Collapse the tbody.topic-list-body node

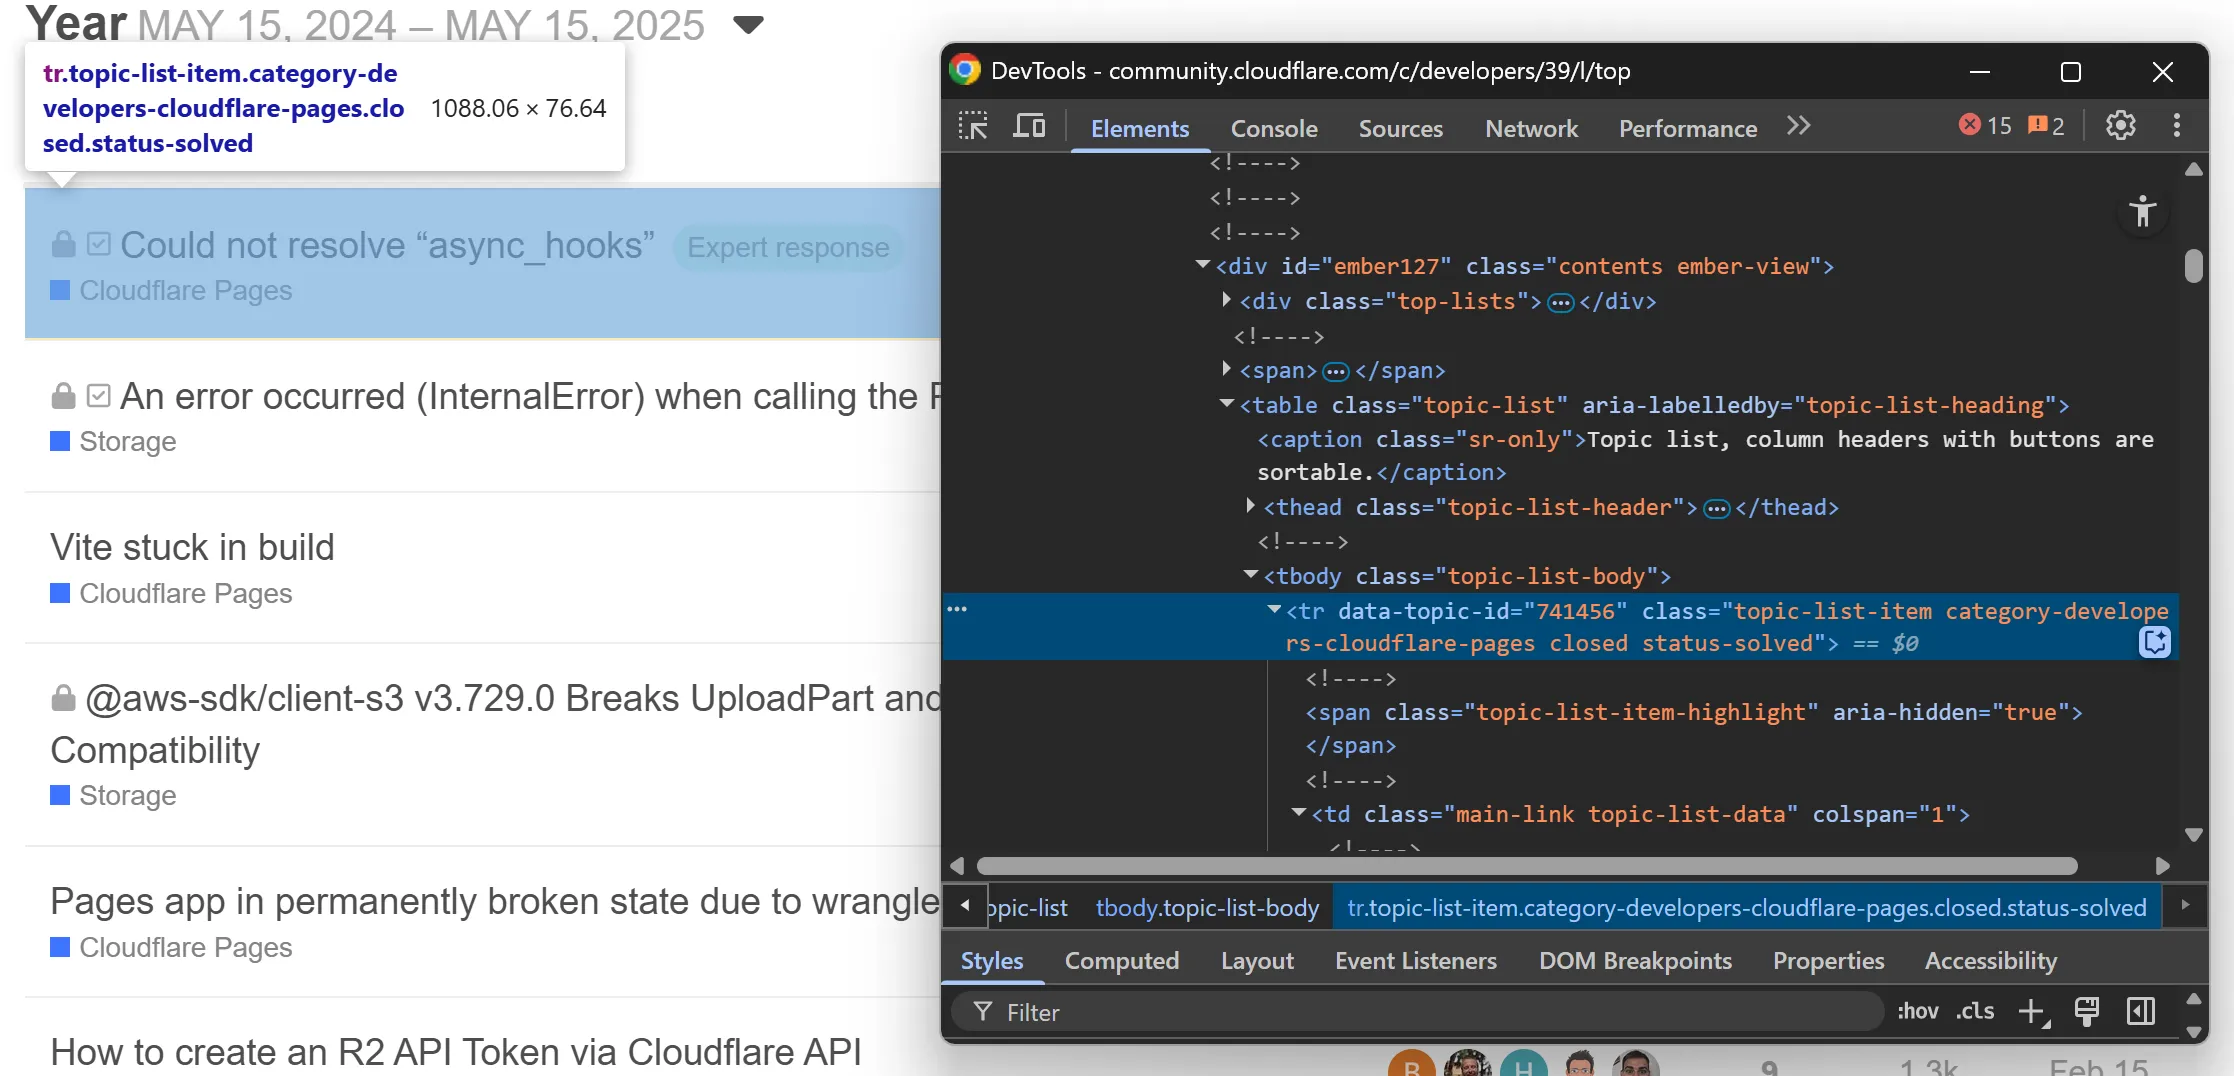click(x=1251, y=575)
